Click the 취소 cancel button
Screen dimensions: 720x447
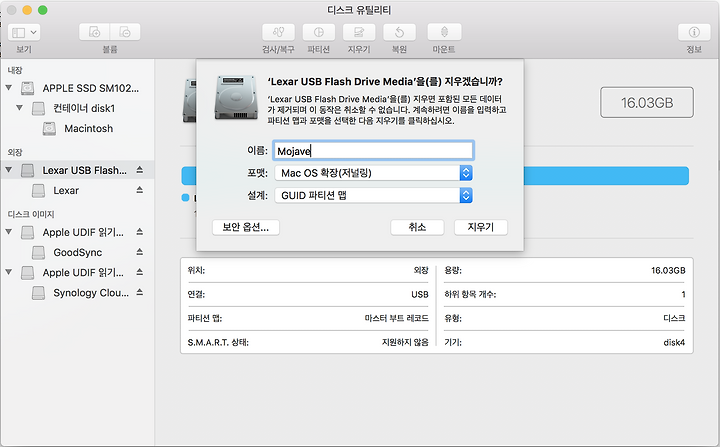(417, 227)
